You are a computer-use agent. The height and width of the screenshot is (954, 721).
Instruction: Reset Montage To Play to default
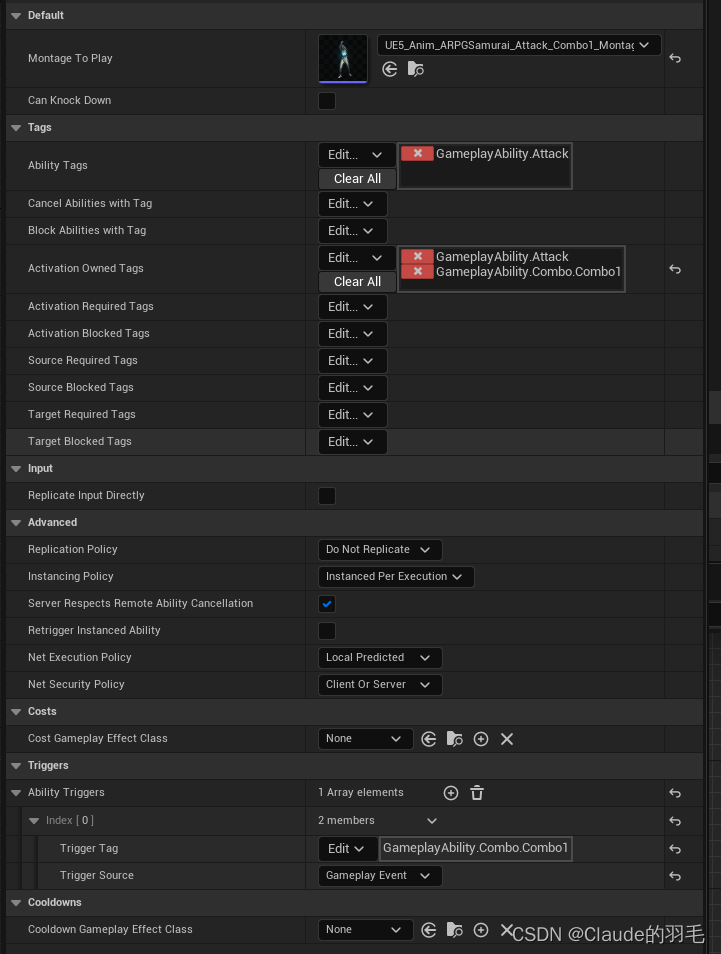click(x=675, y=58)
